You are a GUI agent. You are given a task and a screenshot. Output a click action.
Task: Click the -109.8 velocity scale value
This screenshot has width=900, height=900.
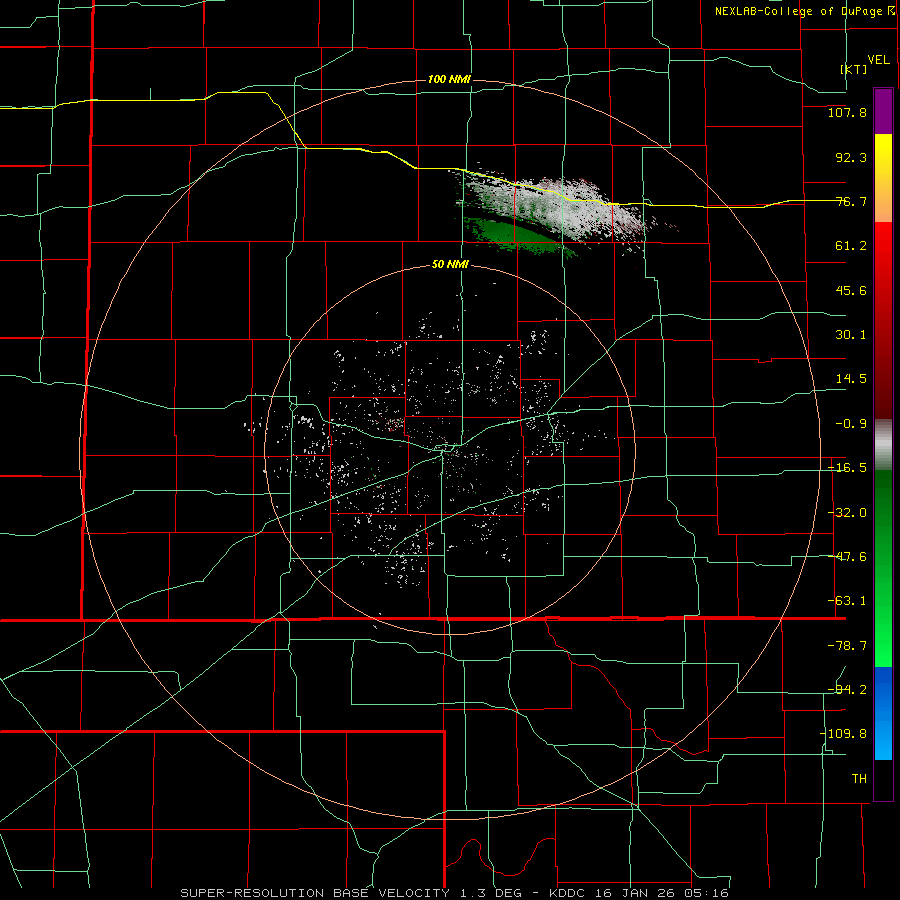pos(844,734)
